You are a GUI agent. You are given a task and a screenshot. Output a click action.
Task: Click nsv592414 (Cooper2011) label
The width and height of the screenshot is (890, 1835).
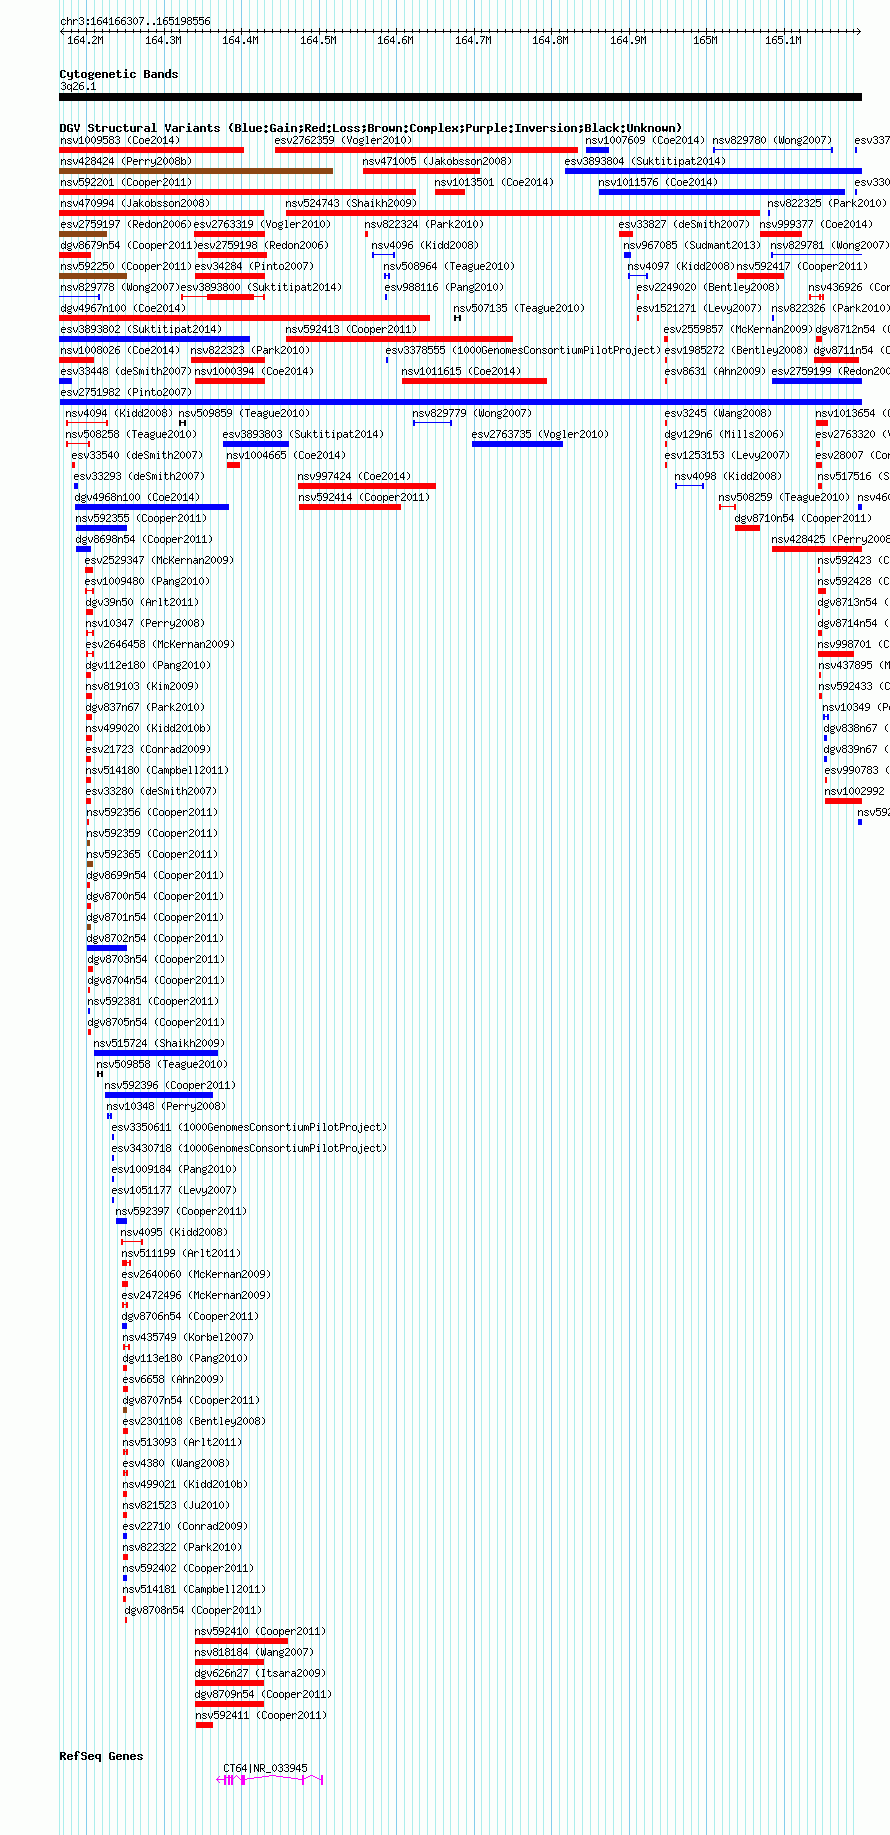pos(365,497)
